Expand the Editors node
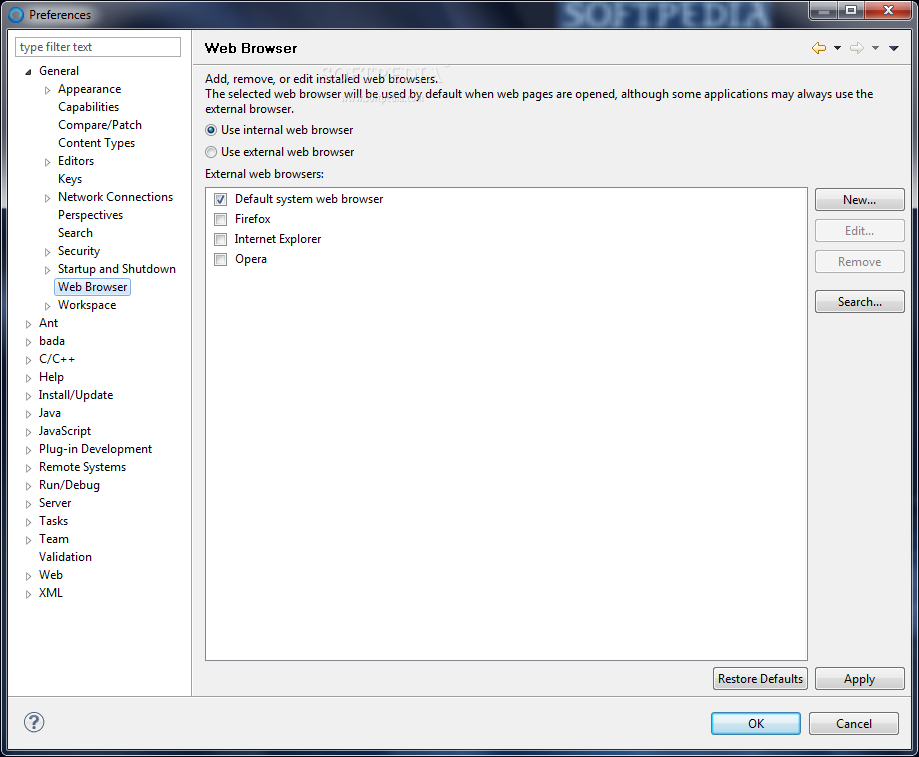The width and height of the screenshot is (919, 757). 47,162
